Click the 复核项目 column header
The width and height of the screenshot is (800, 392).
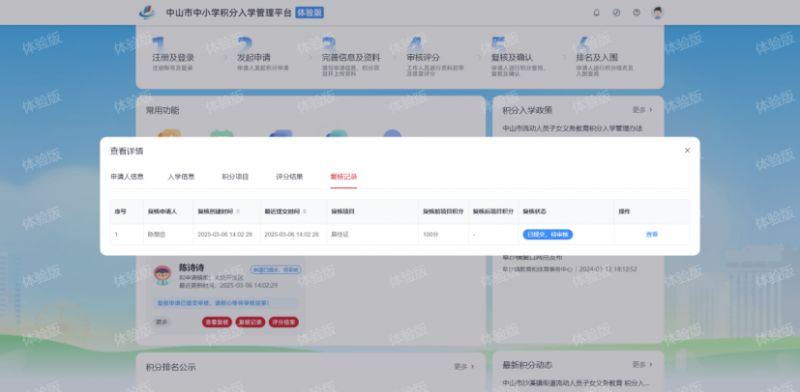[342, 211]
